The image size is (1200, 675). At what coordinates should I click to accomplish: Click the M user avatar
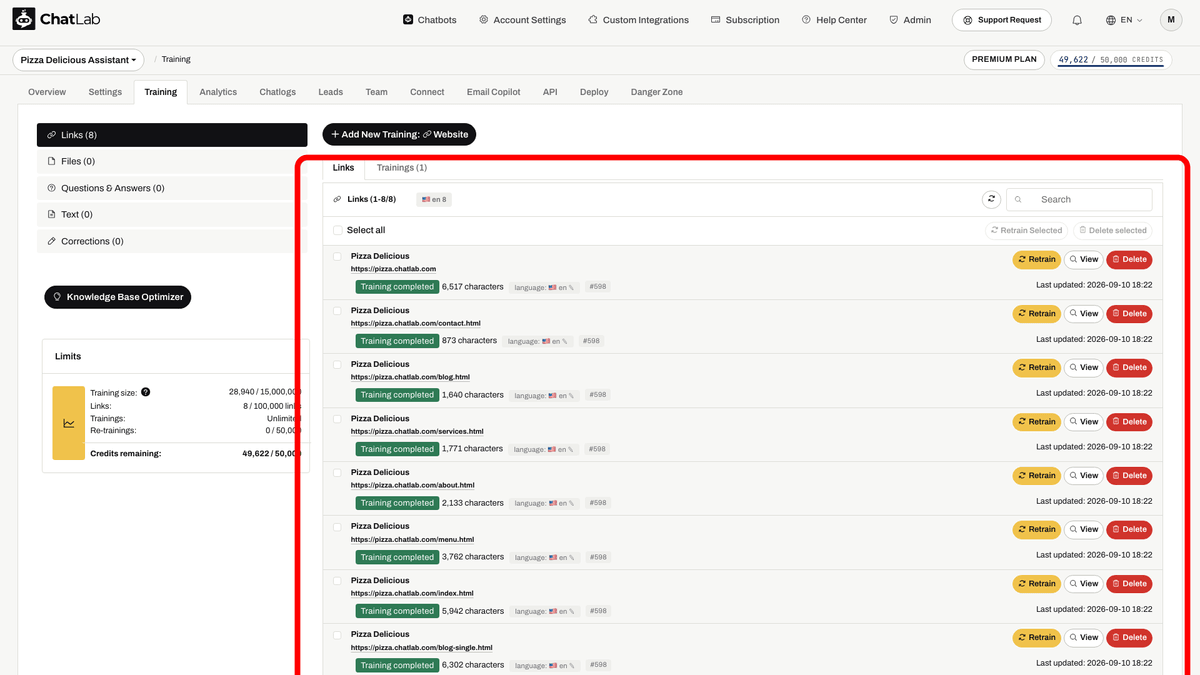pos(1171,20)
